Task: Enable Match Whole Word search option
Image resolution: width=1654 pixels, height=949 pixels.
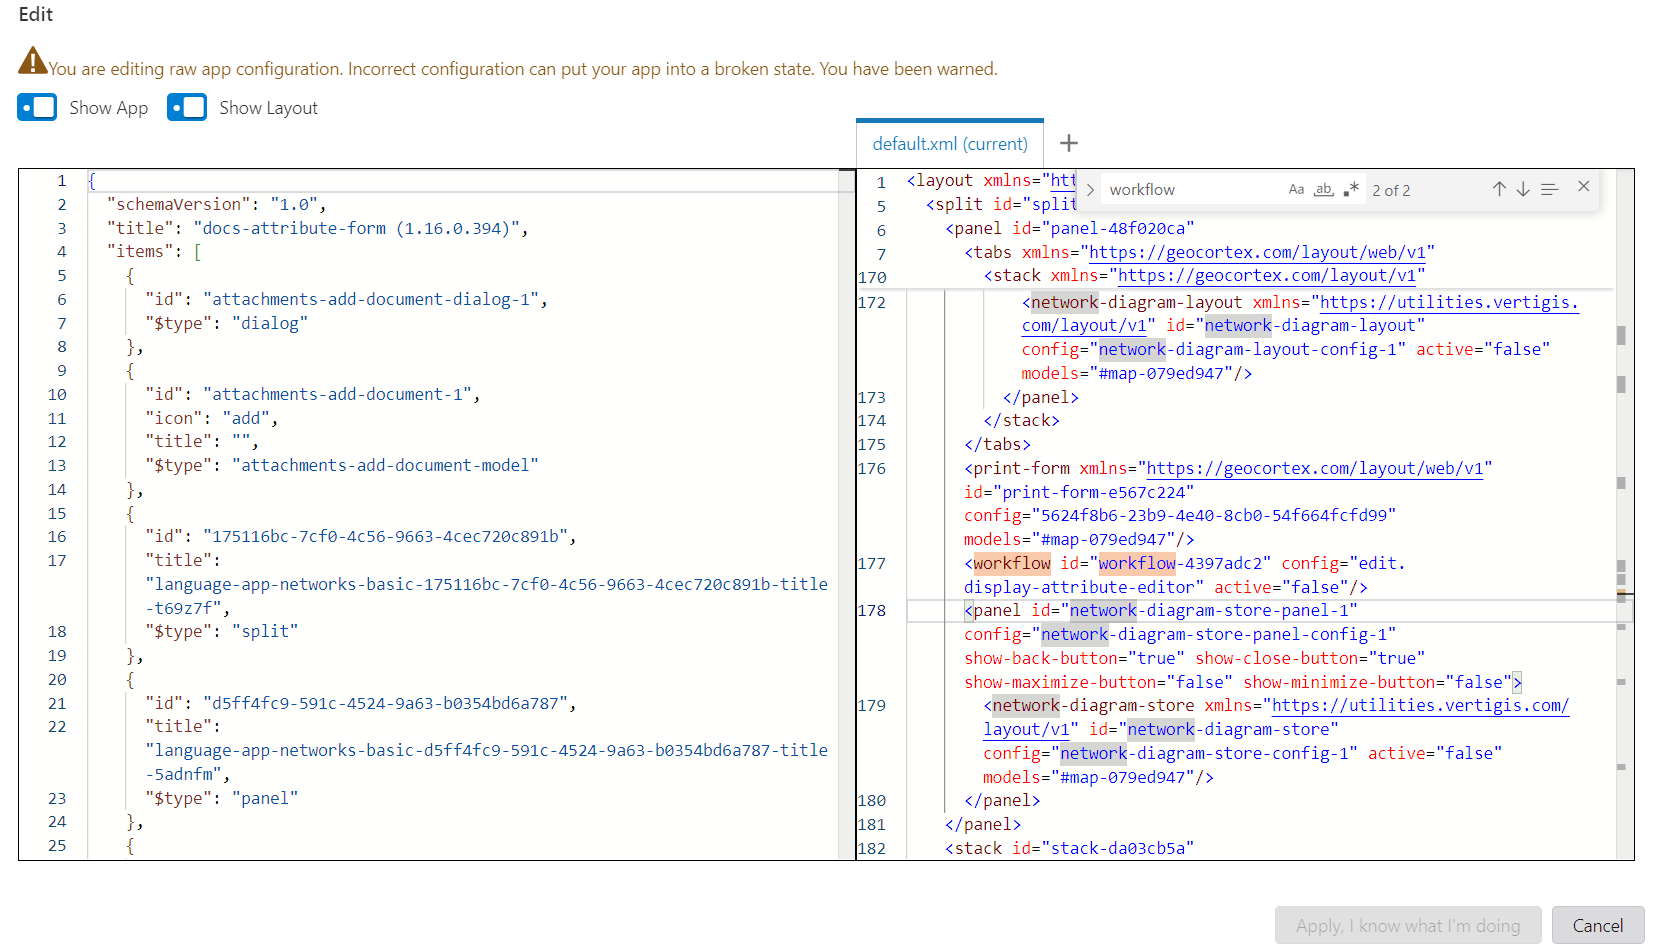Action: point(1324,189)
